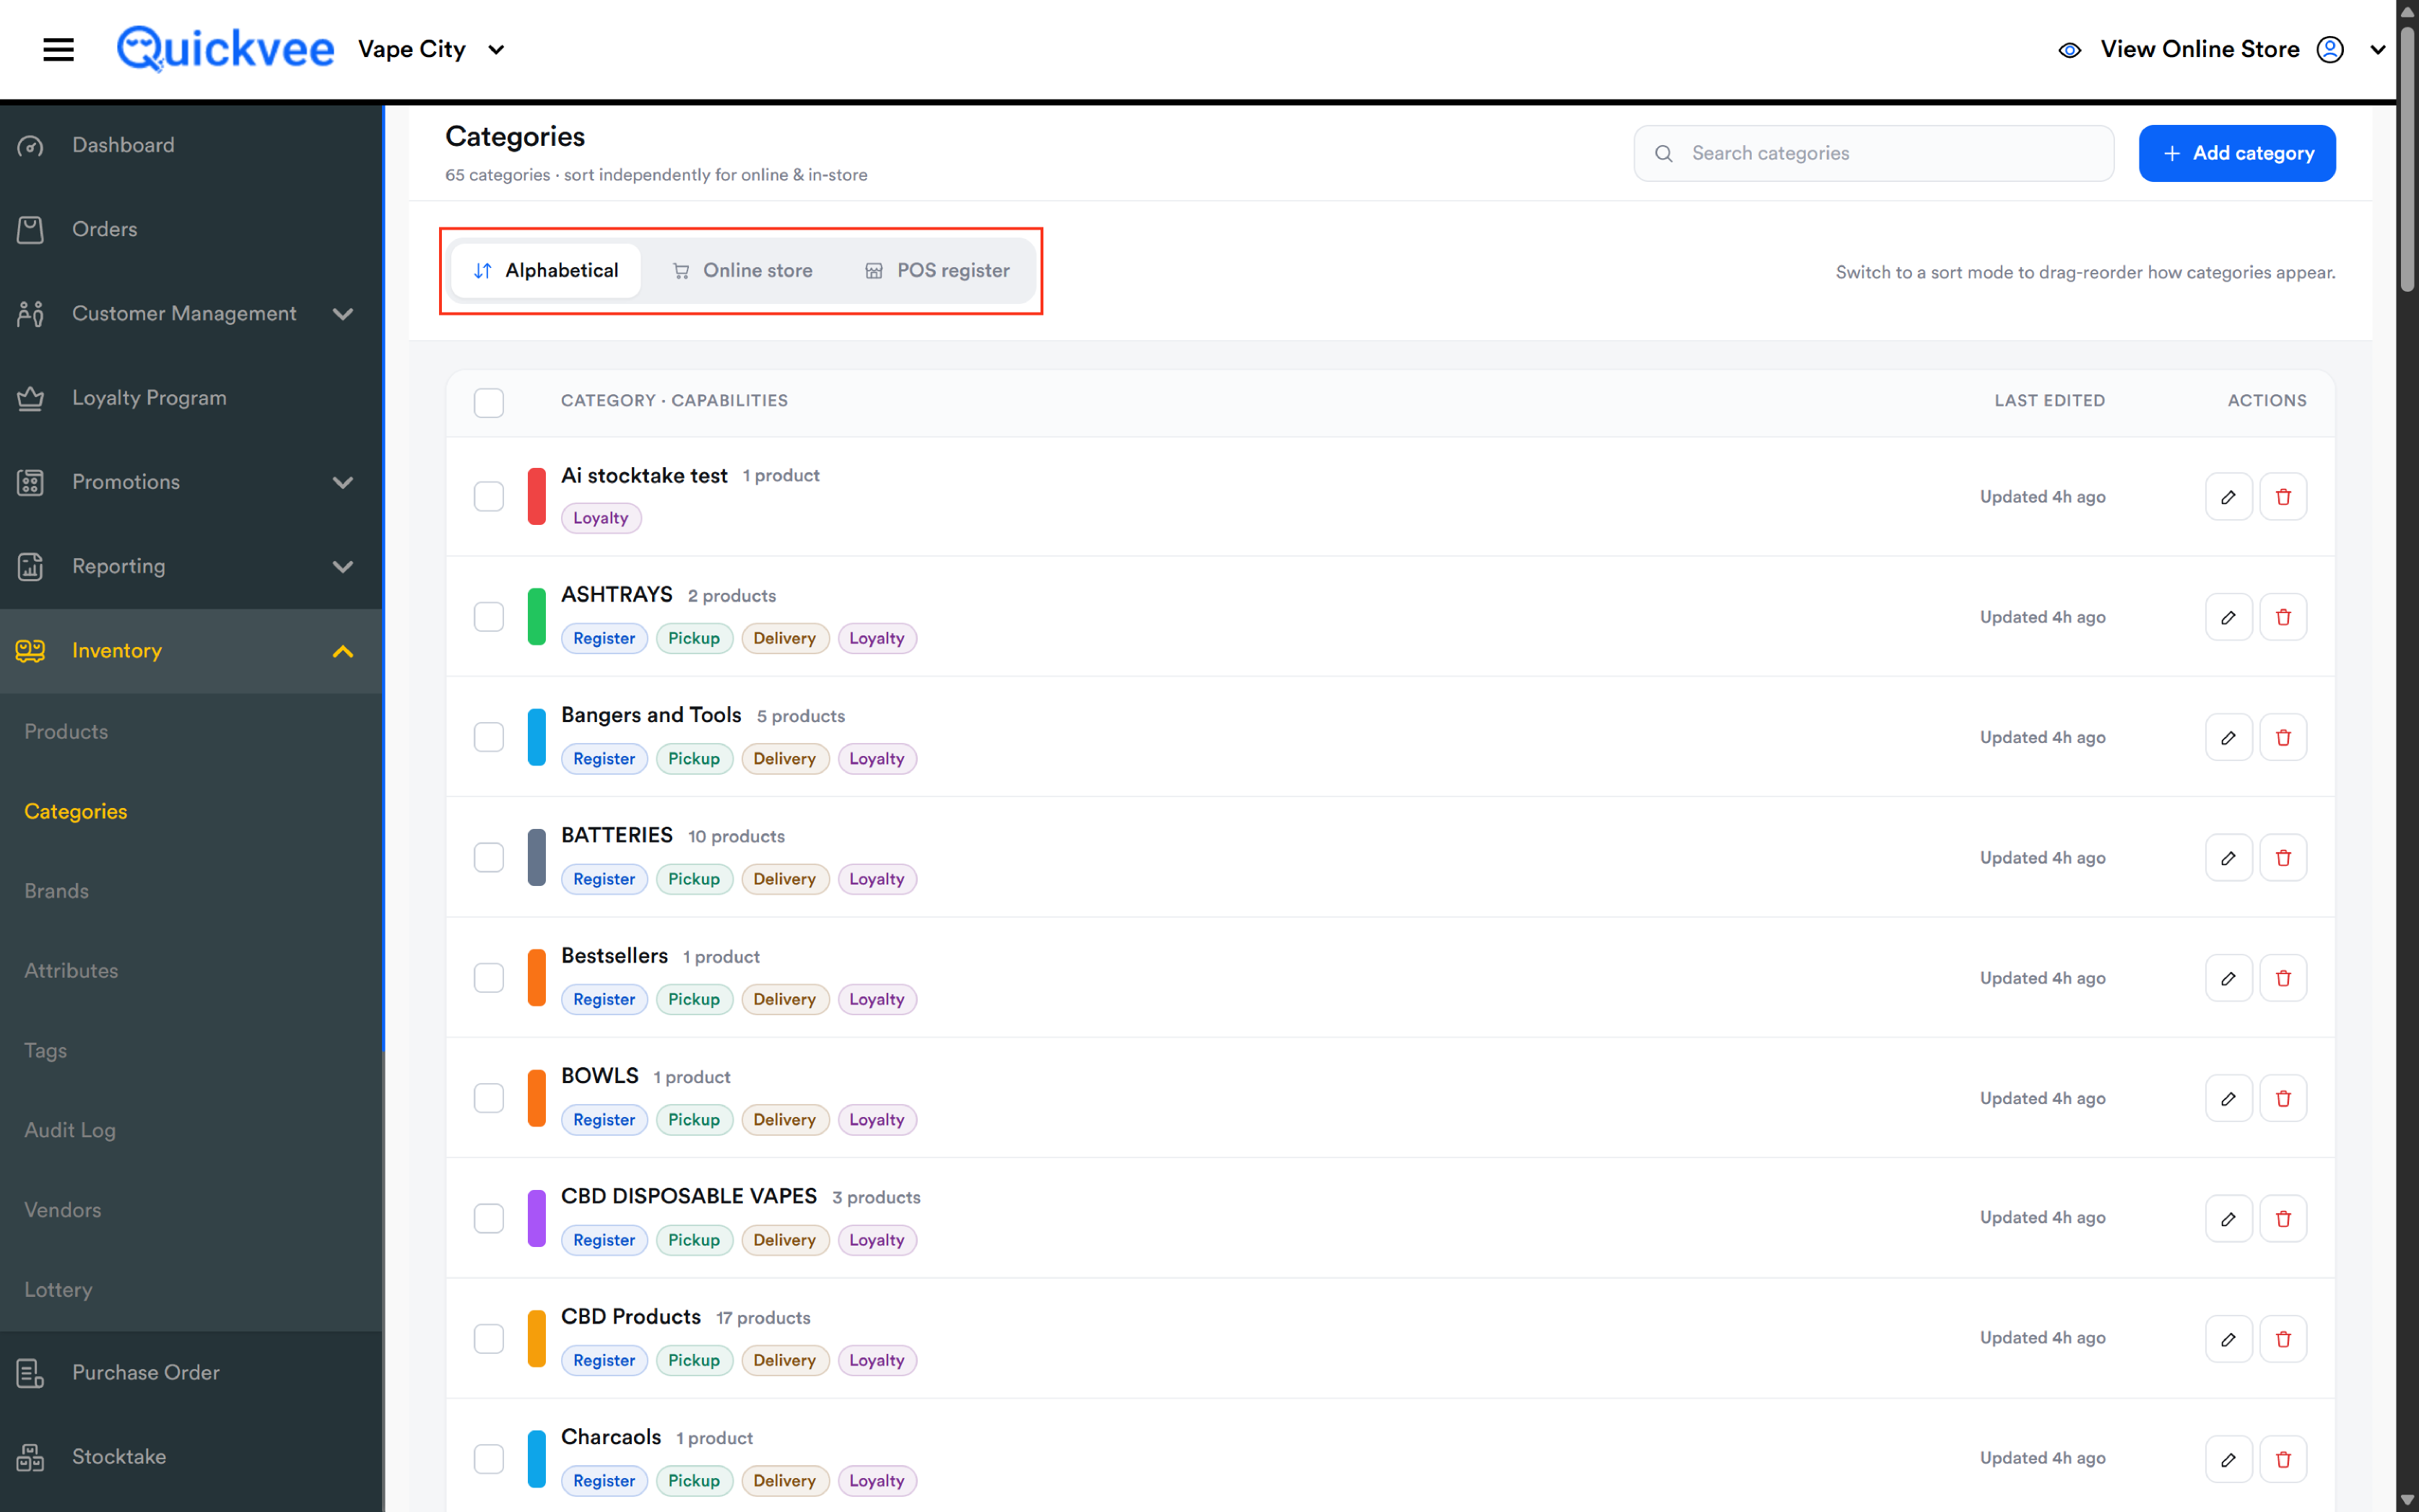Collapse the Inventory sidebar section

click(343, 651)
